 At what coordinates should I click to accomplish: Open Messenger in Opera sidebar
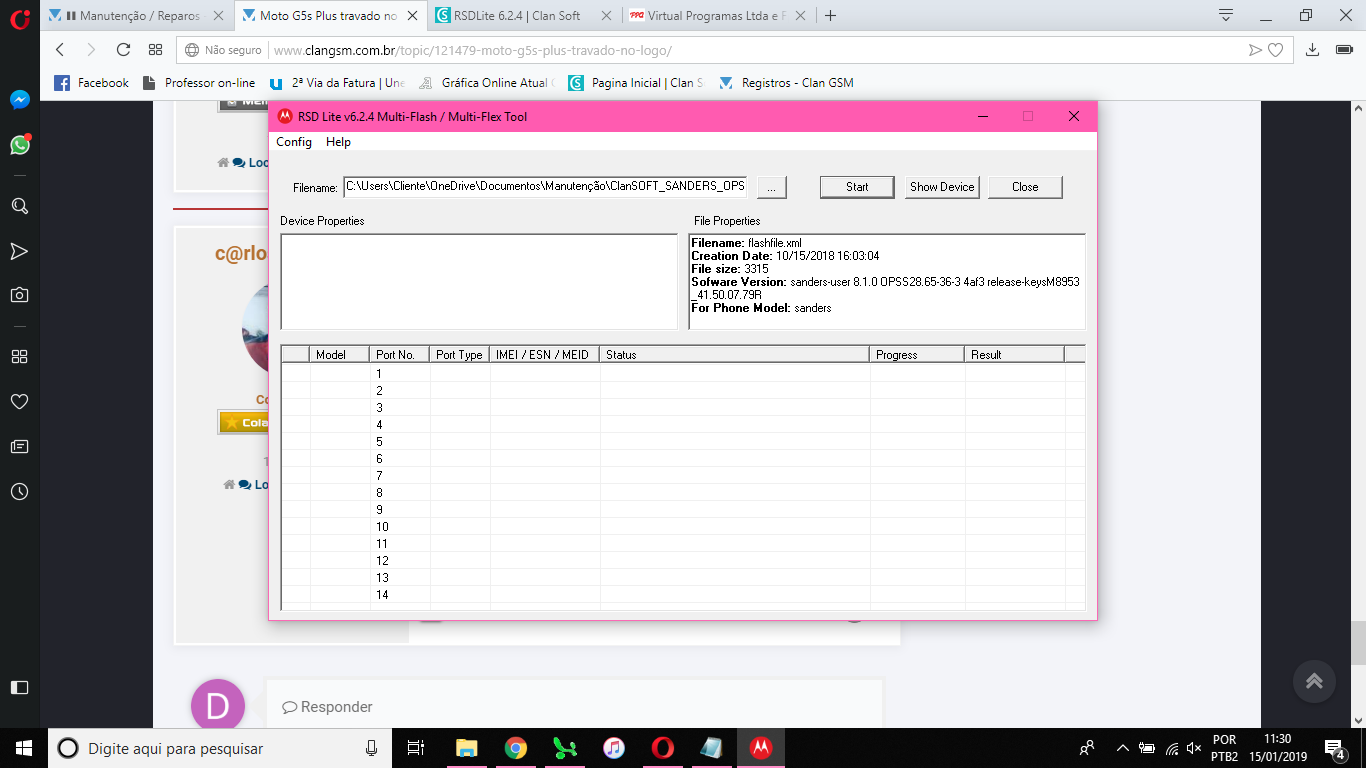(x=19, y=100)
